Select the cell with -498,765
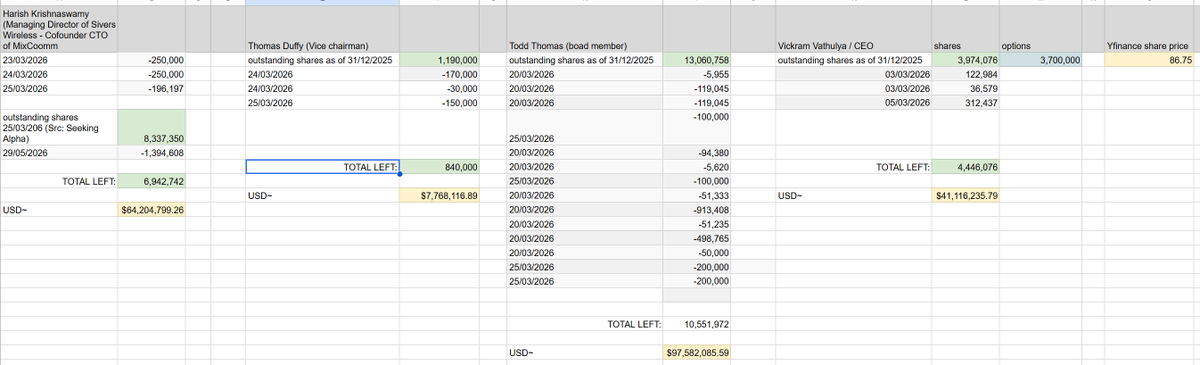The image size is (1200, 365). [x=698, y=238]
